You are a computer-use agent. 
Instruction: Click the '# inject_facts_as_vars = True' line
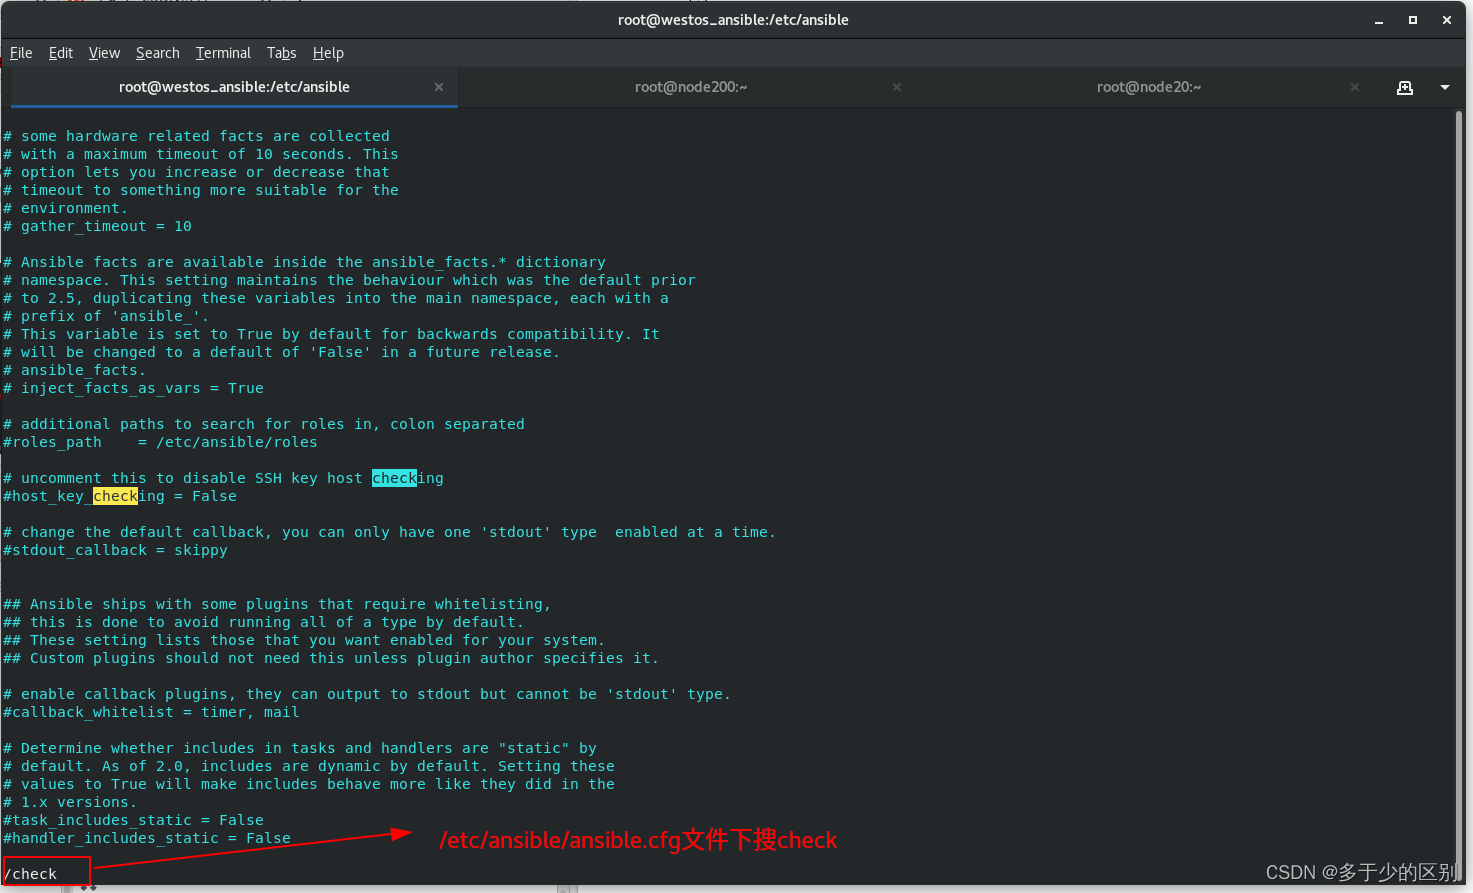pyautogui.click(x=133, y=388)
